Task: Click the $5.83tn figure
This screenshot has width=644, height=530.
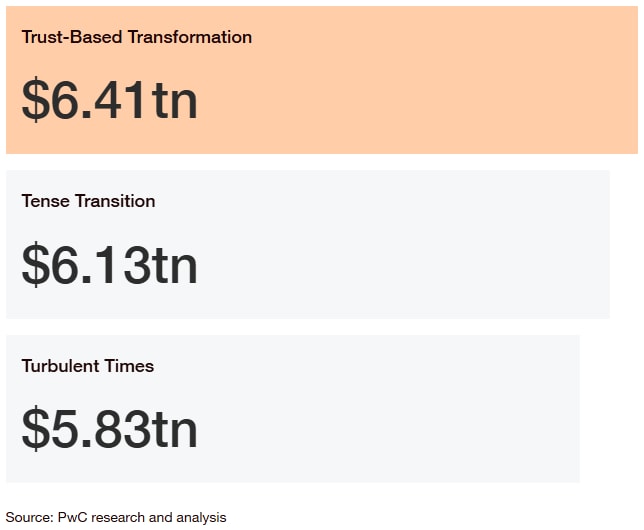Action: [x=110, y=429]
